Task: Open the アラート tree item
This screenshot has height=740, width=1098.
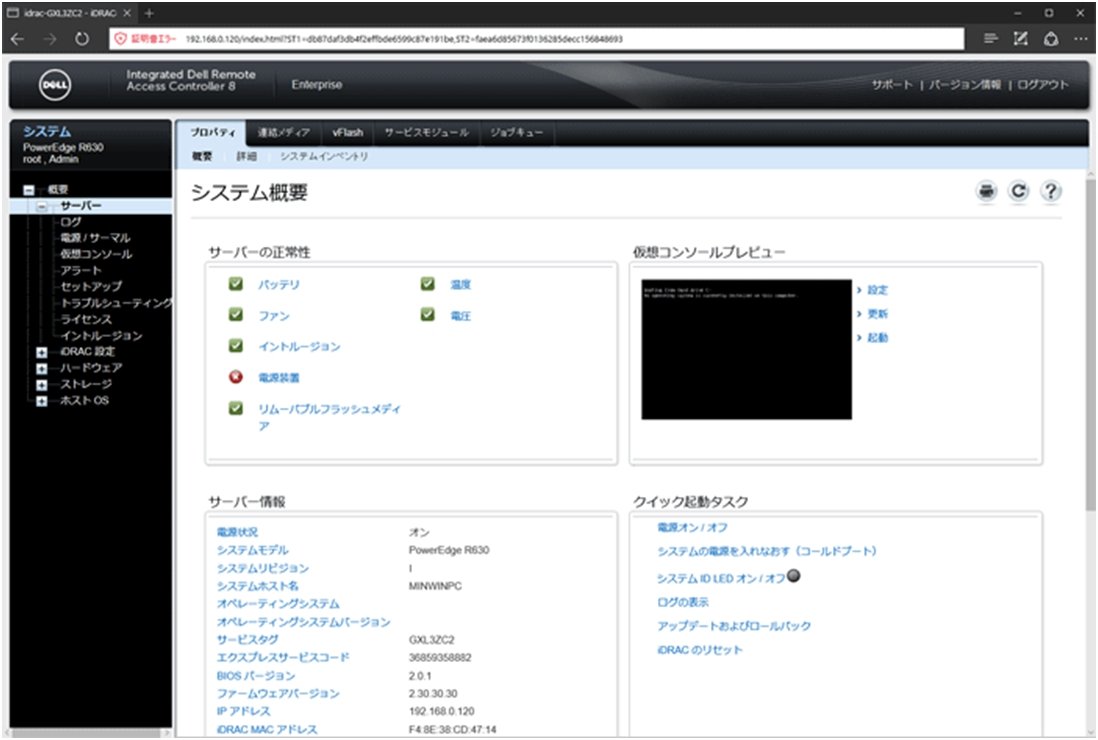Action: click(81, 270)
